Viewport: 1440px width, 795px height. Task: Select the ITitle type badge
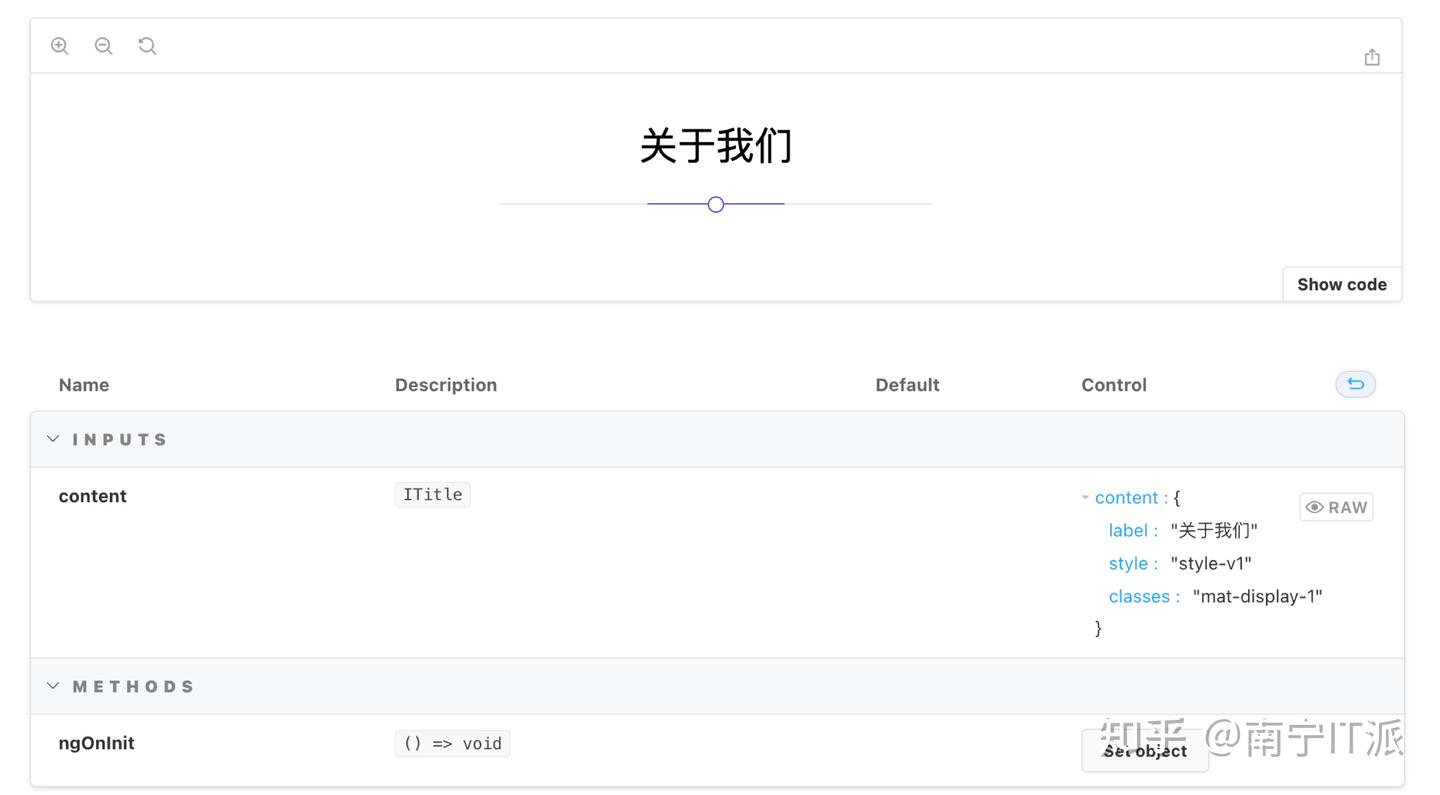point(432,495)
